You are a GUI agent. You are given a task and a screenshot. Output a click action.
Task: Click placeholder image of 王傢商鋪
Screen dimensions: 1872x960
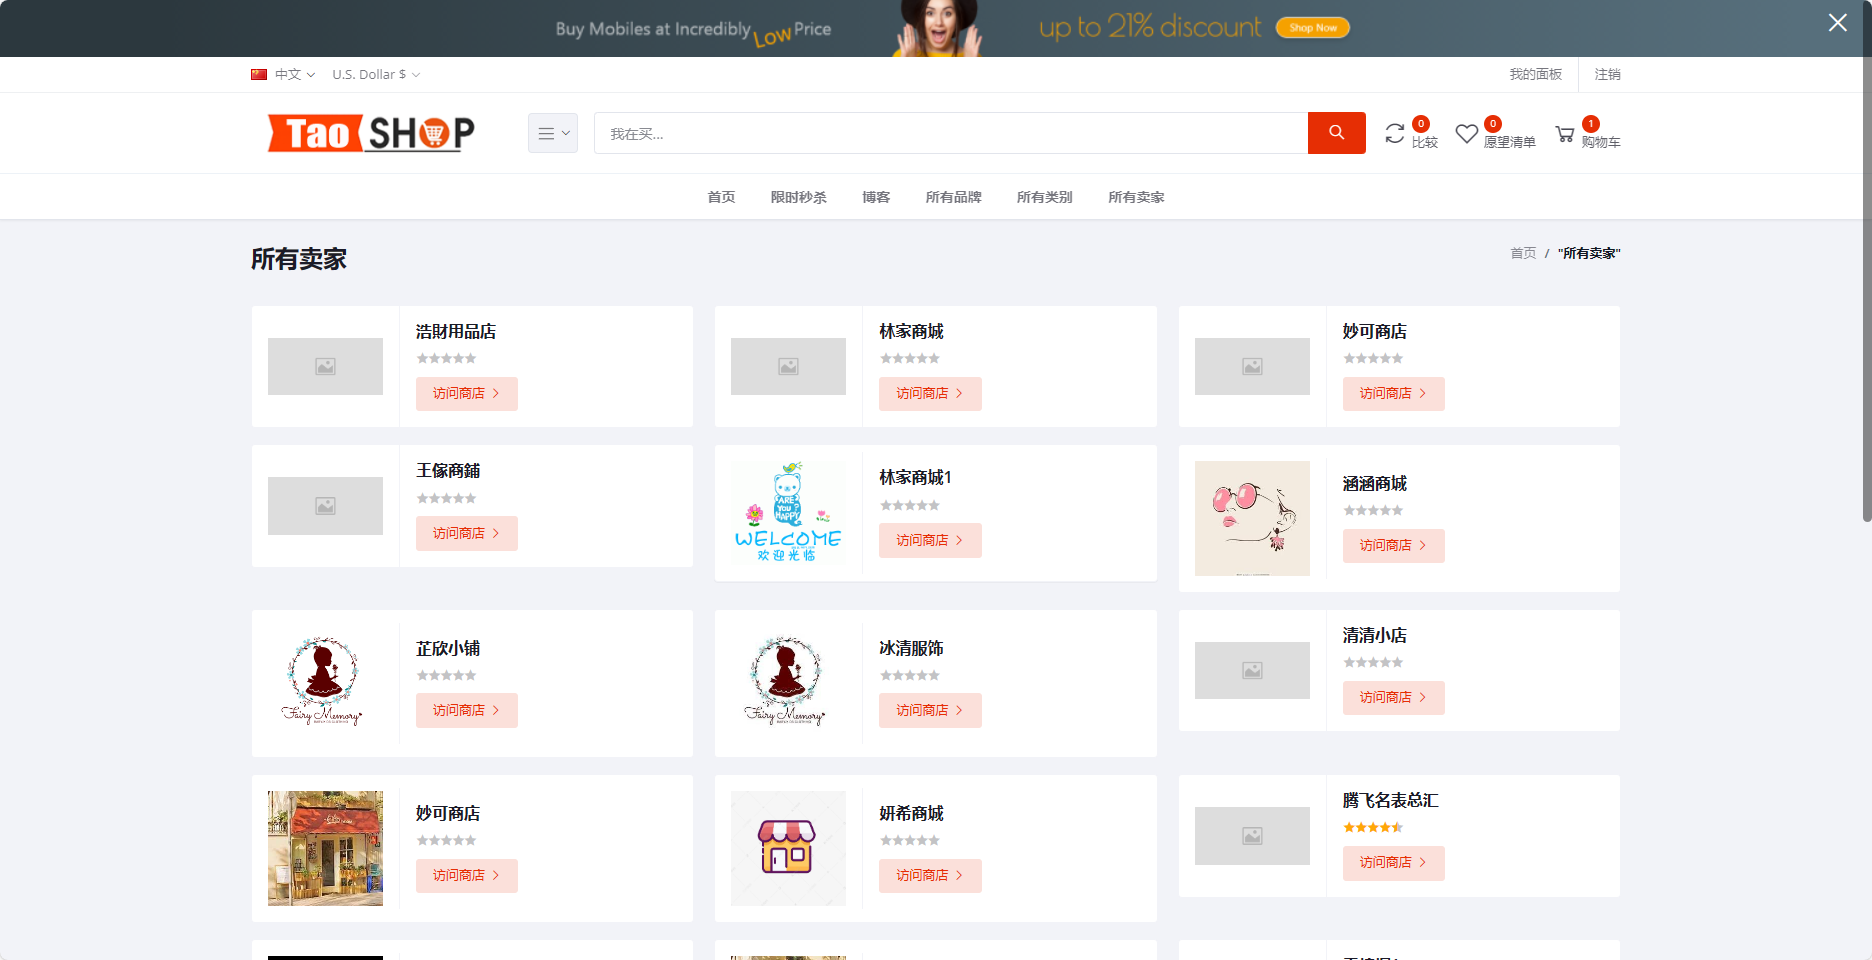click(325, 506)
